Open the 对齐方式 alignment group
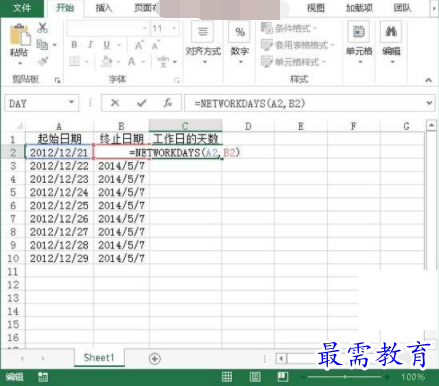 (x=203, y=44)
